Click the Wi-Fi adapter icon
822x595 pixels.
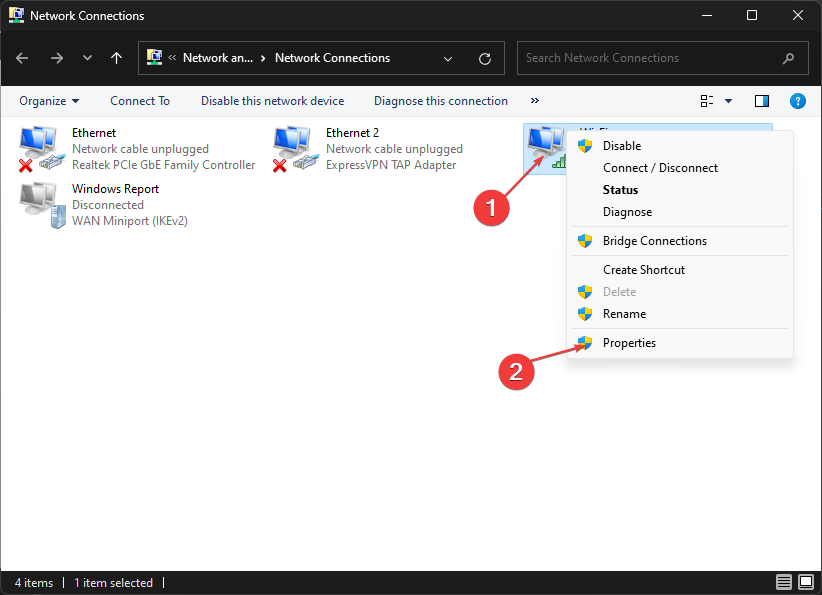(x=545, y=148)
